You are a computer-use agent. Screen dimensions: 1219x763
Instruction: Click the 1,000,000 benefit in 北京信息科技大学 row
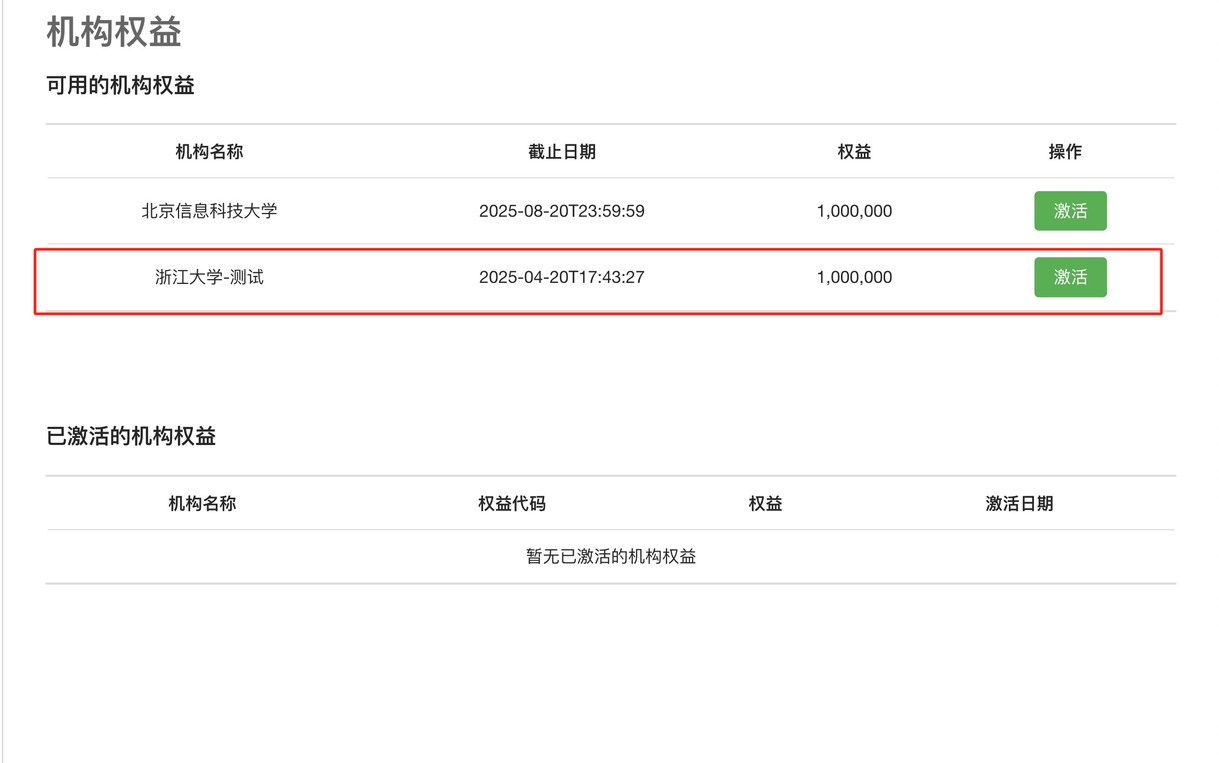coord(854,211)
